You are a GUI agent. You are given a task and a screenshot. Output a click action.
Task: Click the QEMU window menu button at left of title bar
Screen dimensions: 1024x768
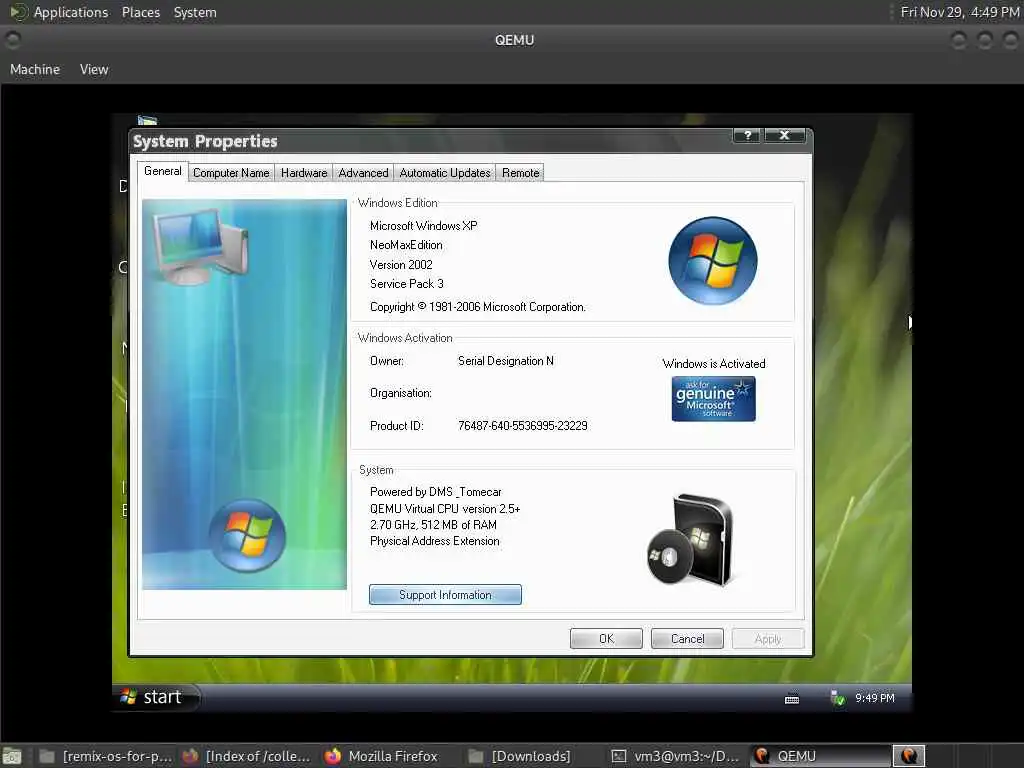(12, 40)
